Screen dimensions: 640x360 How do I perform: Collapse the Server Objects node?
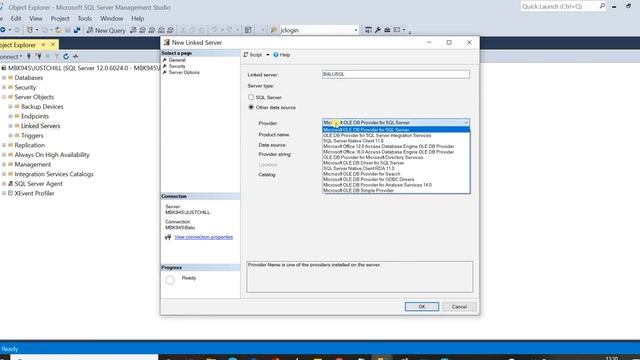[4, 97]
